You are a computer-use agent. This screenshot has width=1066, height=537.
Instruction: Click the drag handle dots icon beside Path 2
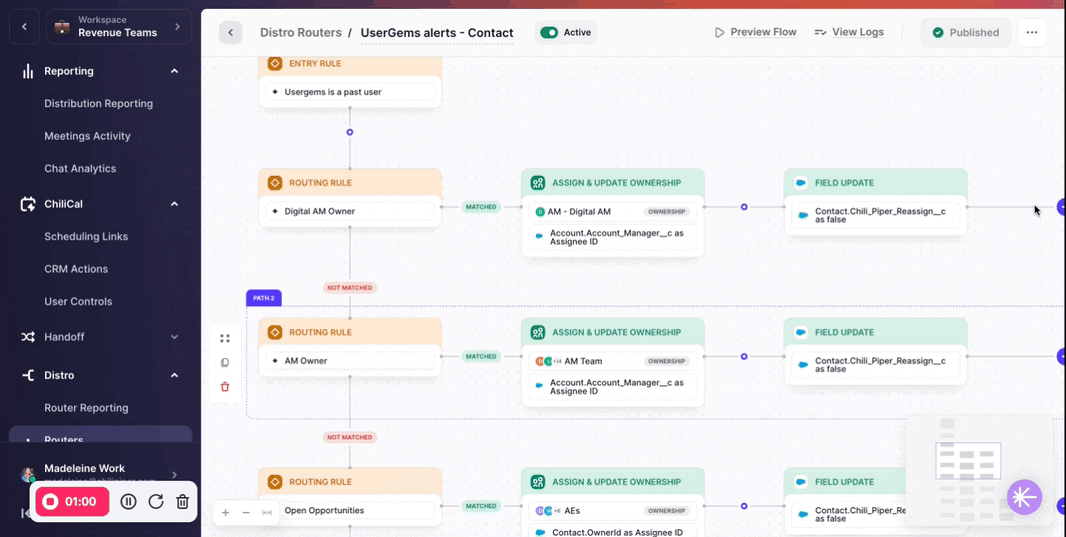pyautogui.click(x=225, y=339)
